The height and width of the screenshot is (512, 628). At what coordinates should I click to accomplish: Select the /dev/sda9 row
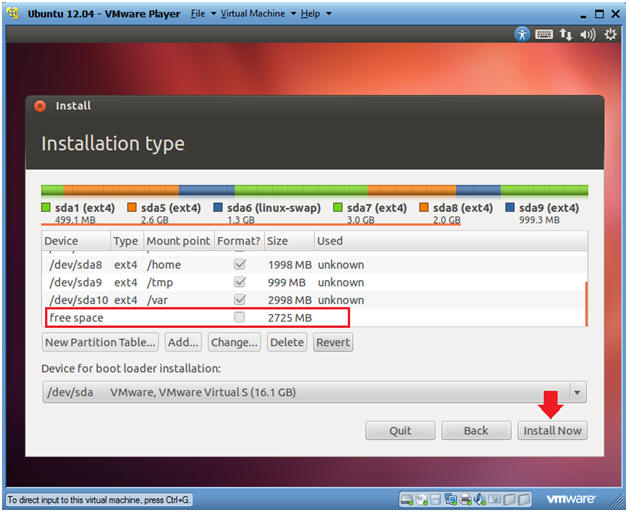[x=314, y=282]
